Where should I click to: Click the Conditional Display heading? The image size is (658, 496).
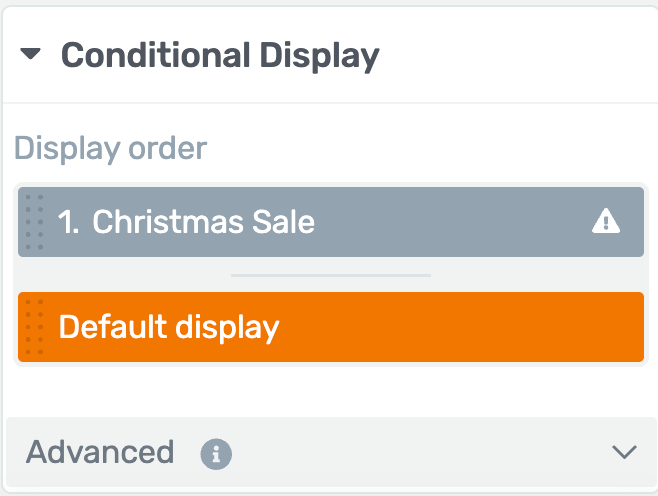point(220,56)
